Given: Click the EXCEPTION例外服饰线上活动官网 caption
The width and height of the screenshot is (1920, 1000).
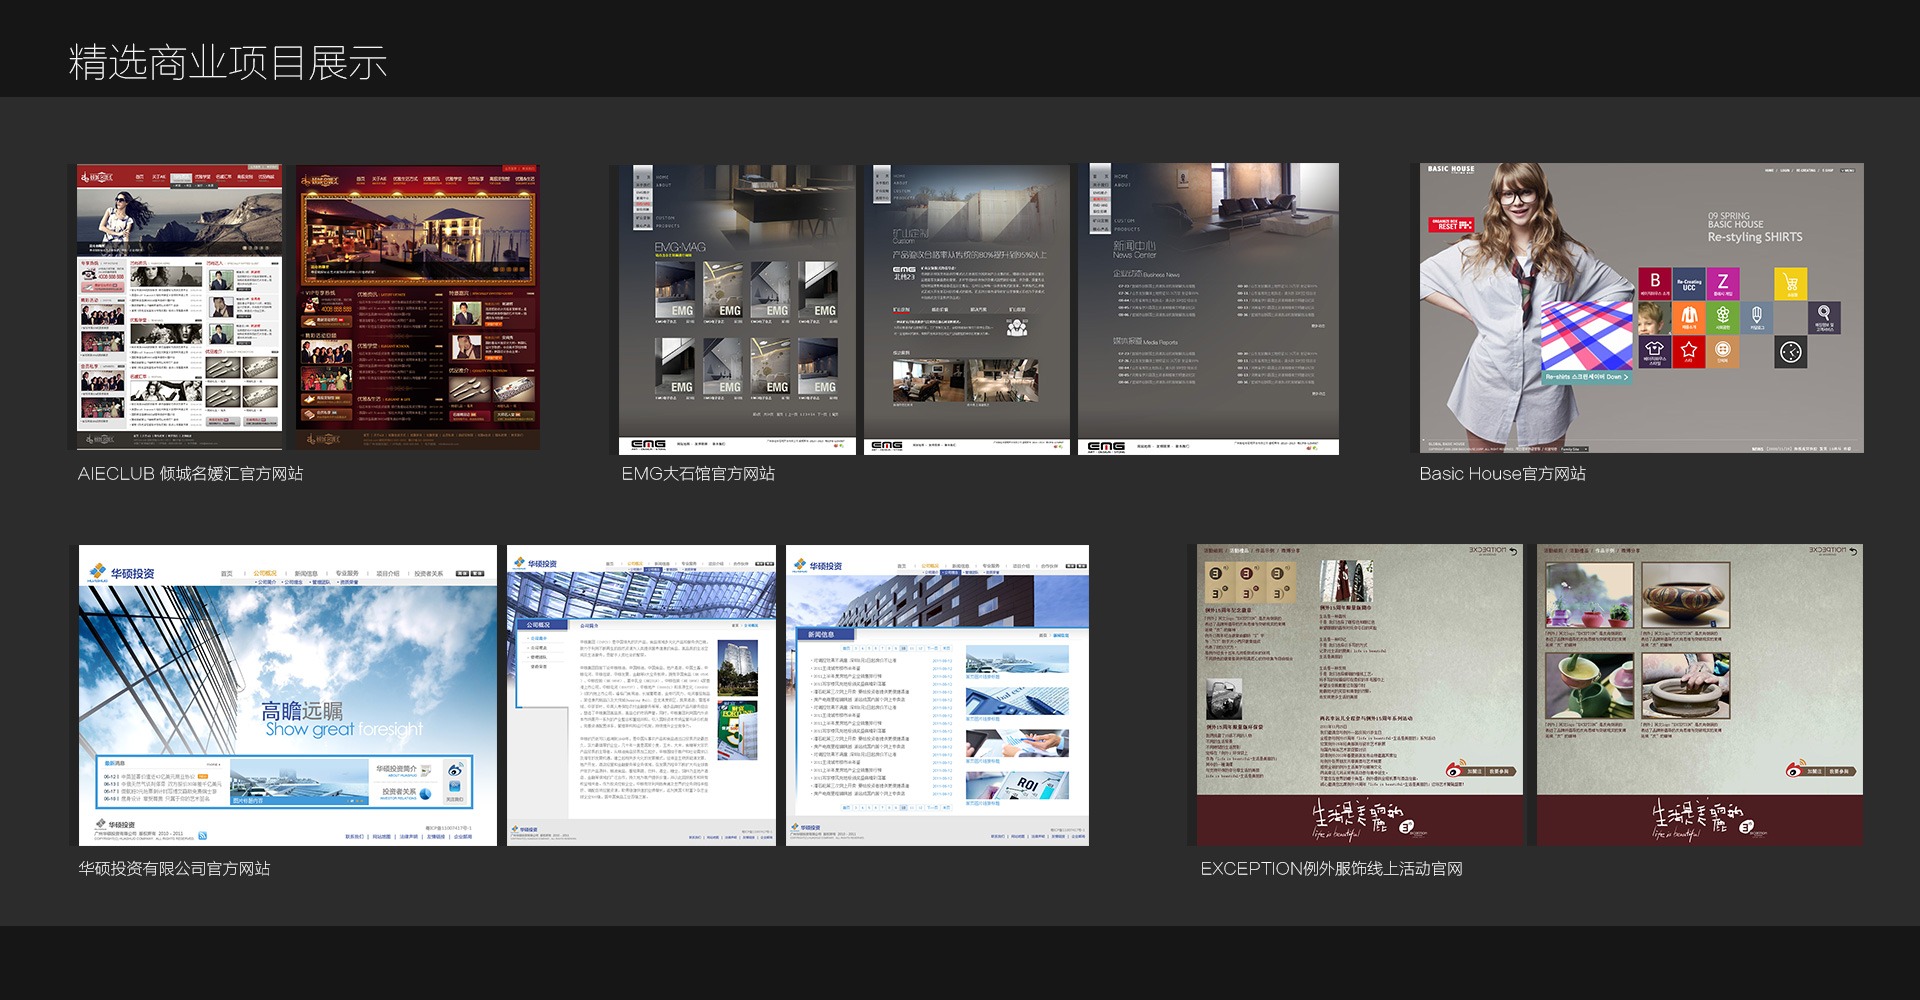Looking at the screenshot, I should click(1331, 869).
